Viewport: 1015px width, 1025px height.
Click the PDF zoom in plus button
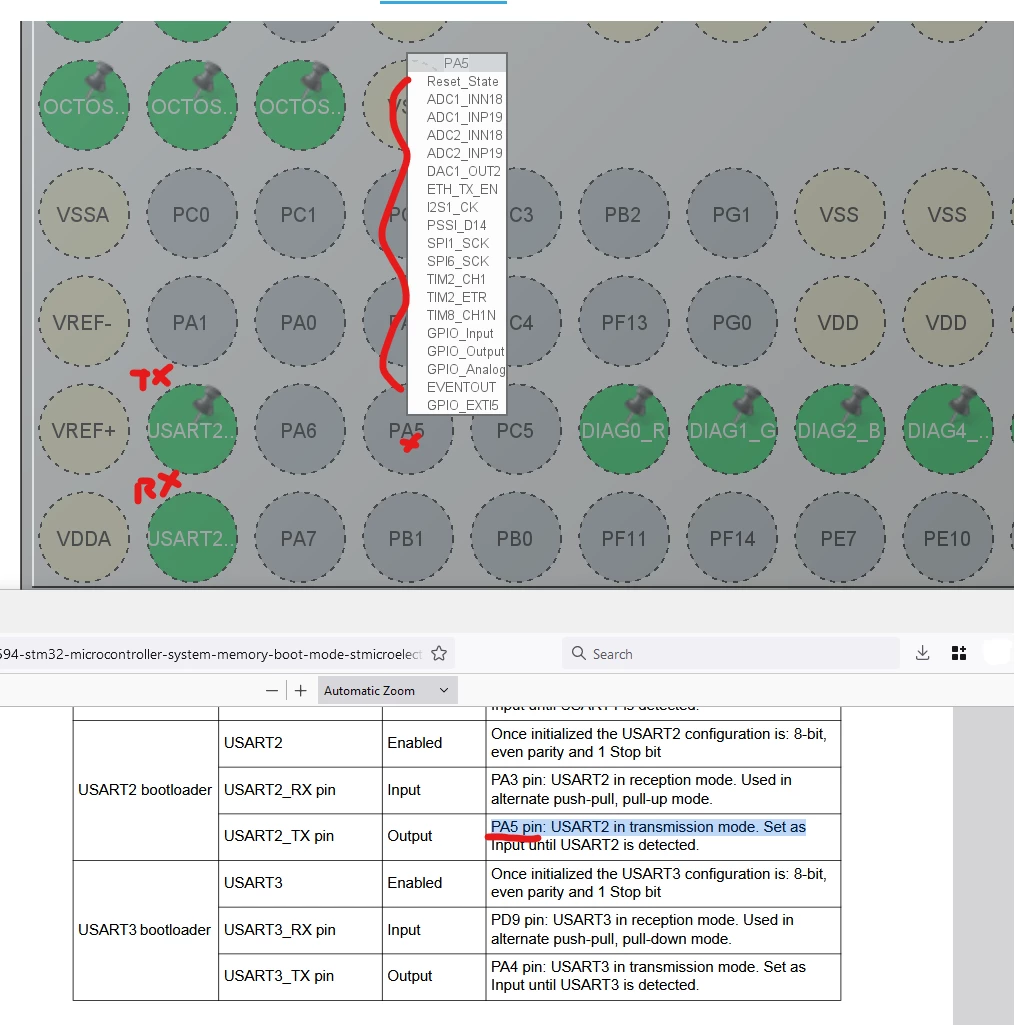[301, 690]
